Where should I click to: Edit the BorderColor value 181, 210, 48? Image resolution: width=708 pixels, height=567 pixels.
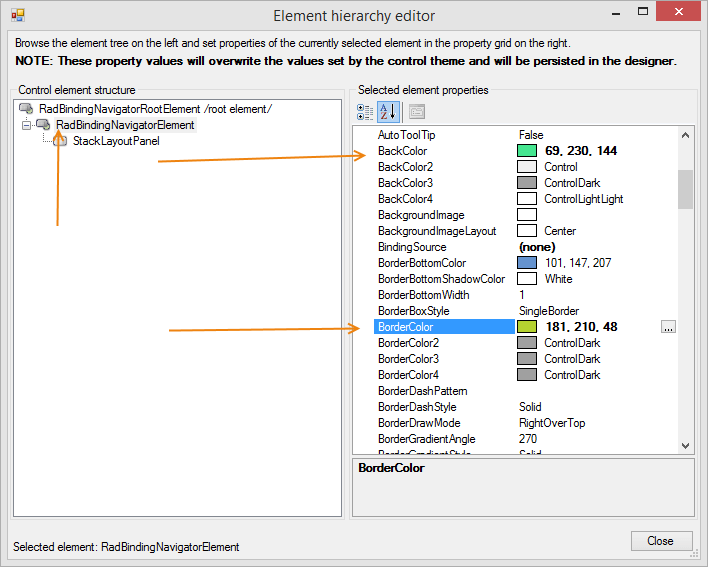[582, 327]
